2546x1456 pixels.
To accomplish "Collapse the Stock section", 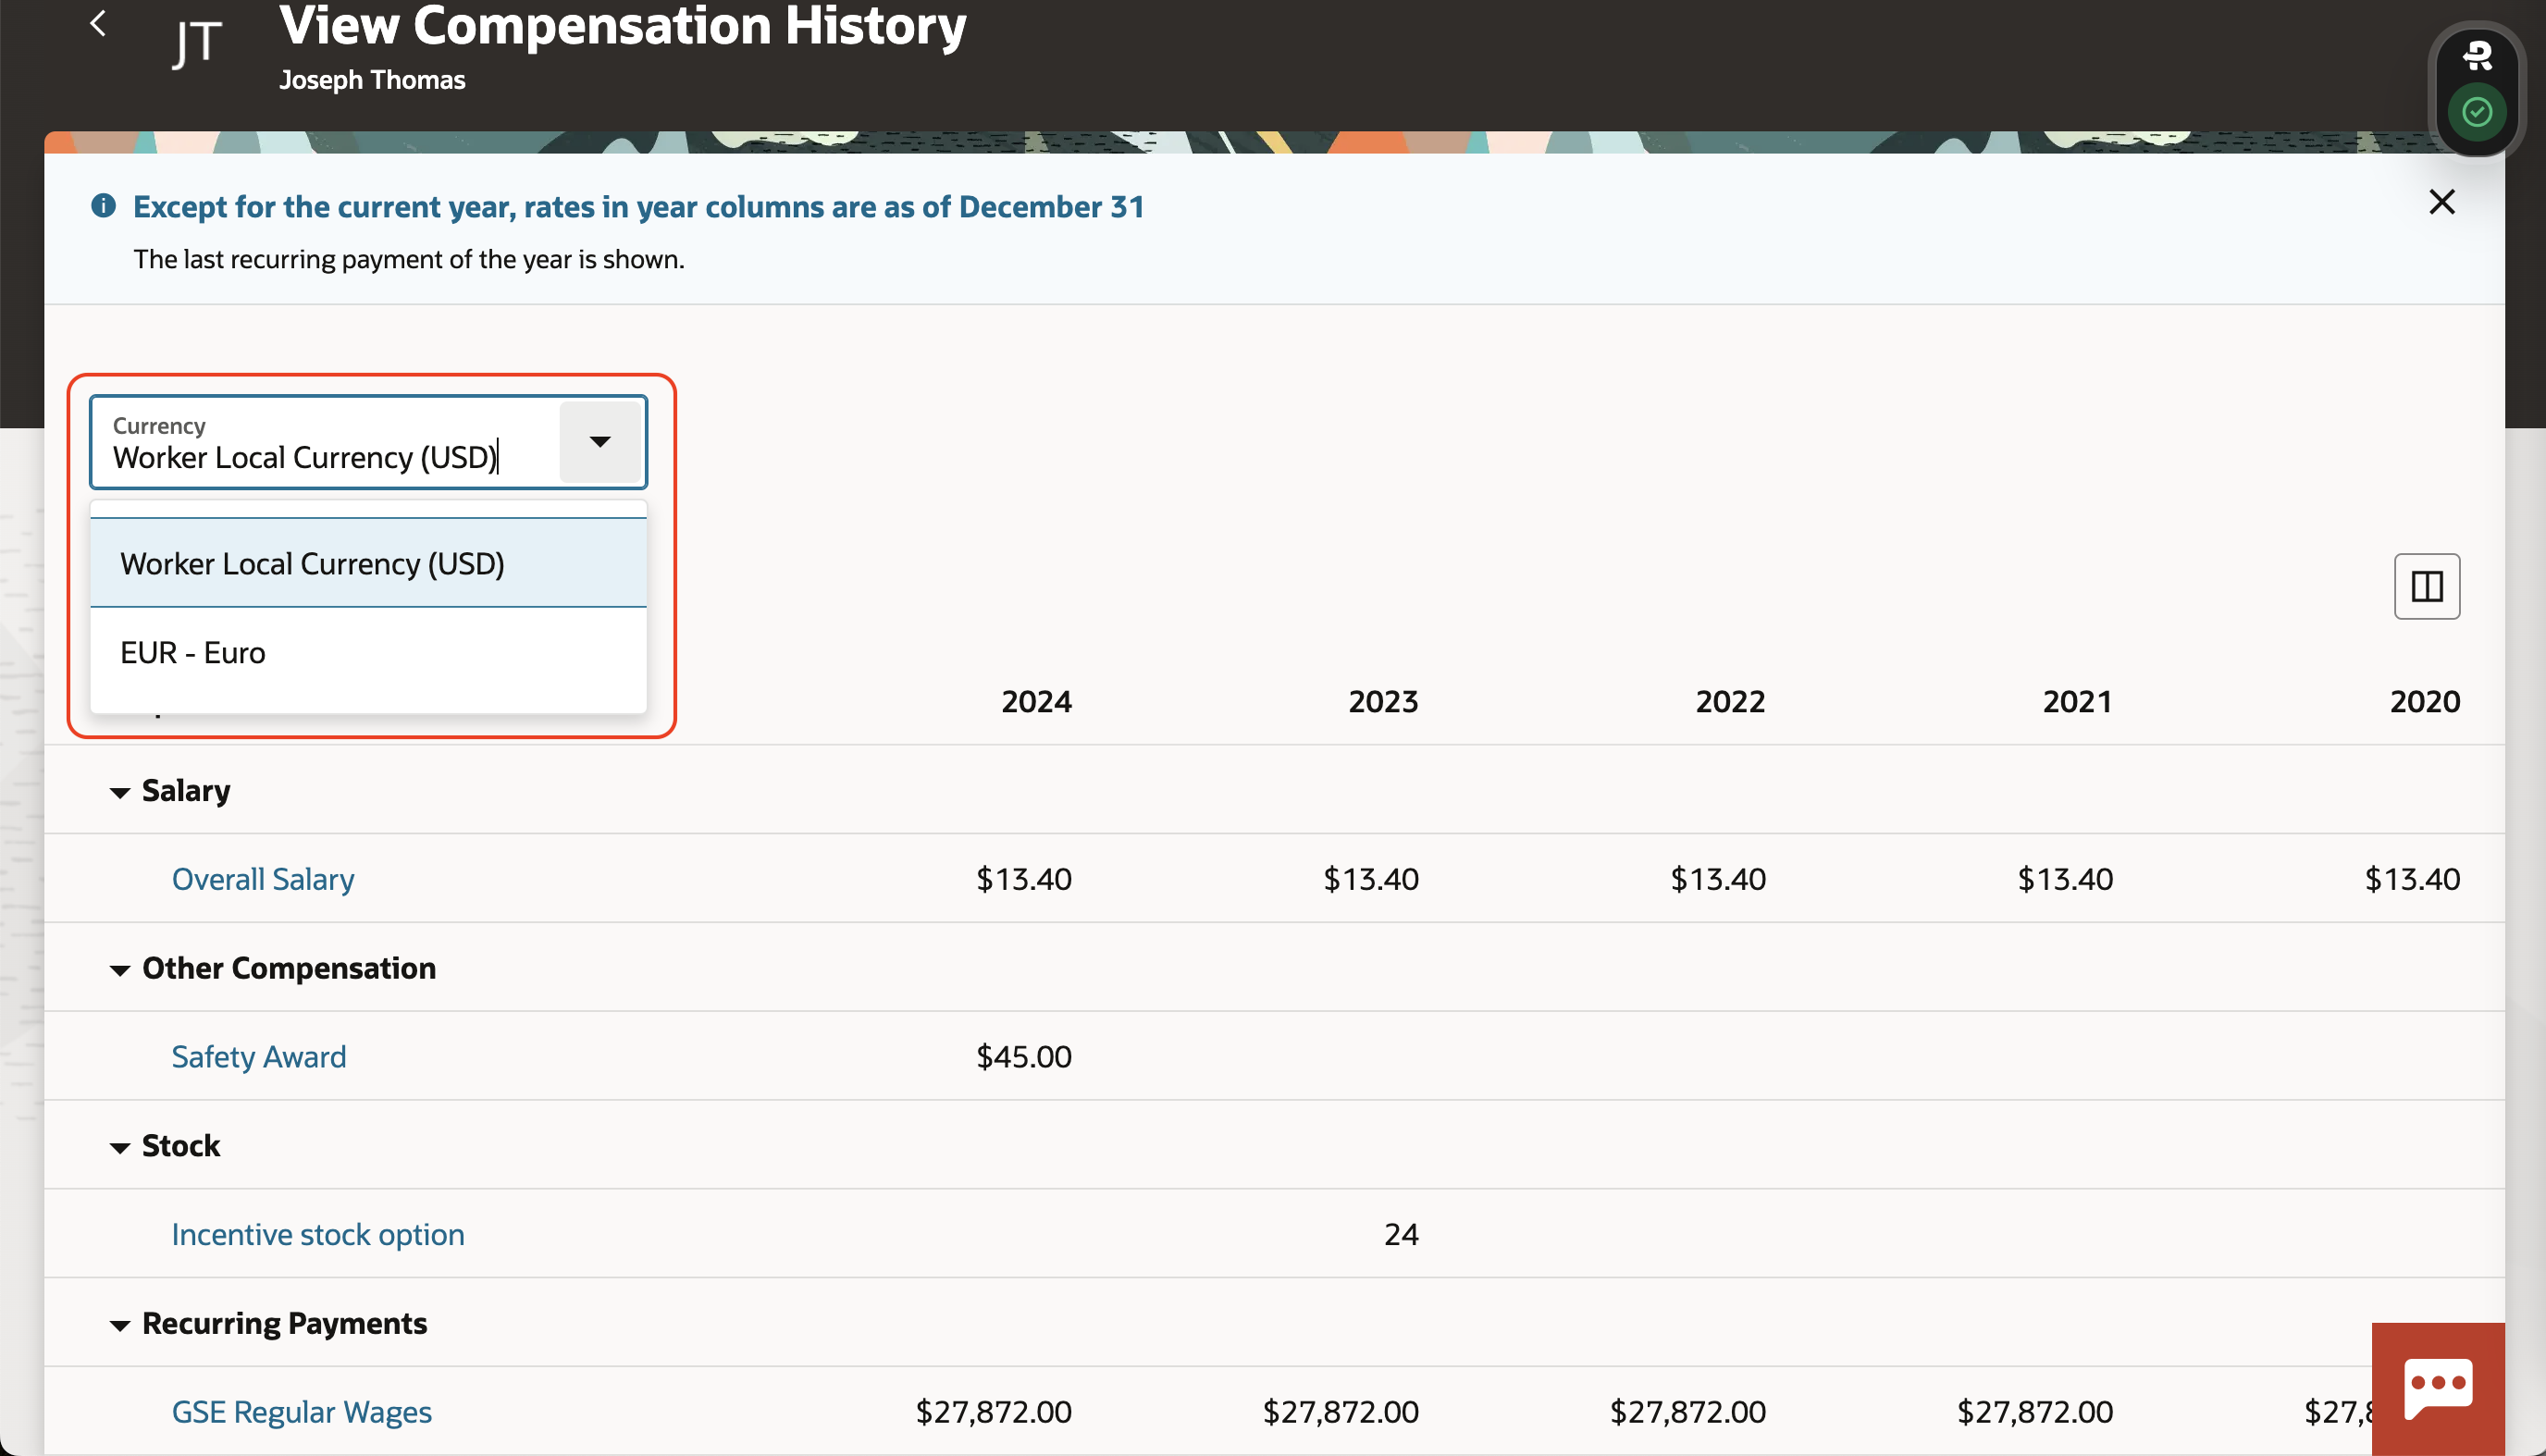I will (119, 1147).
